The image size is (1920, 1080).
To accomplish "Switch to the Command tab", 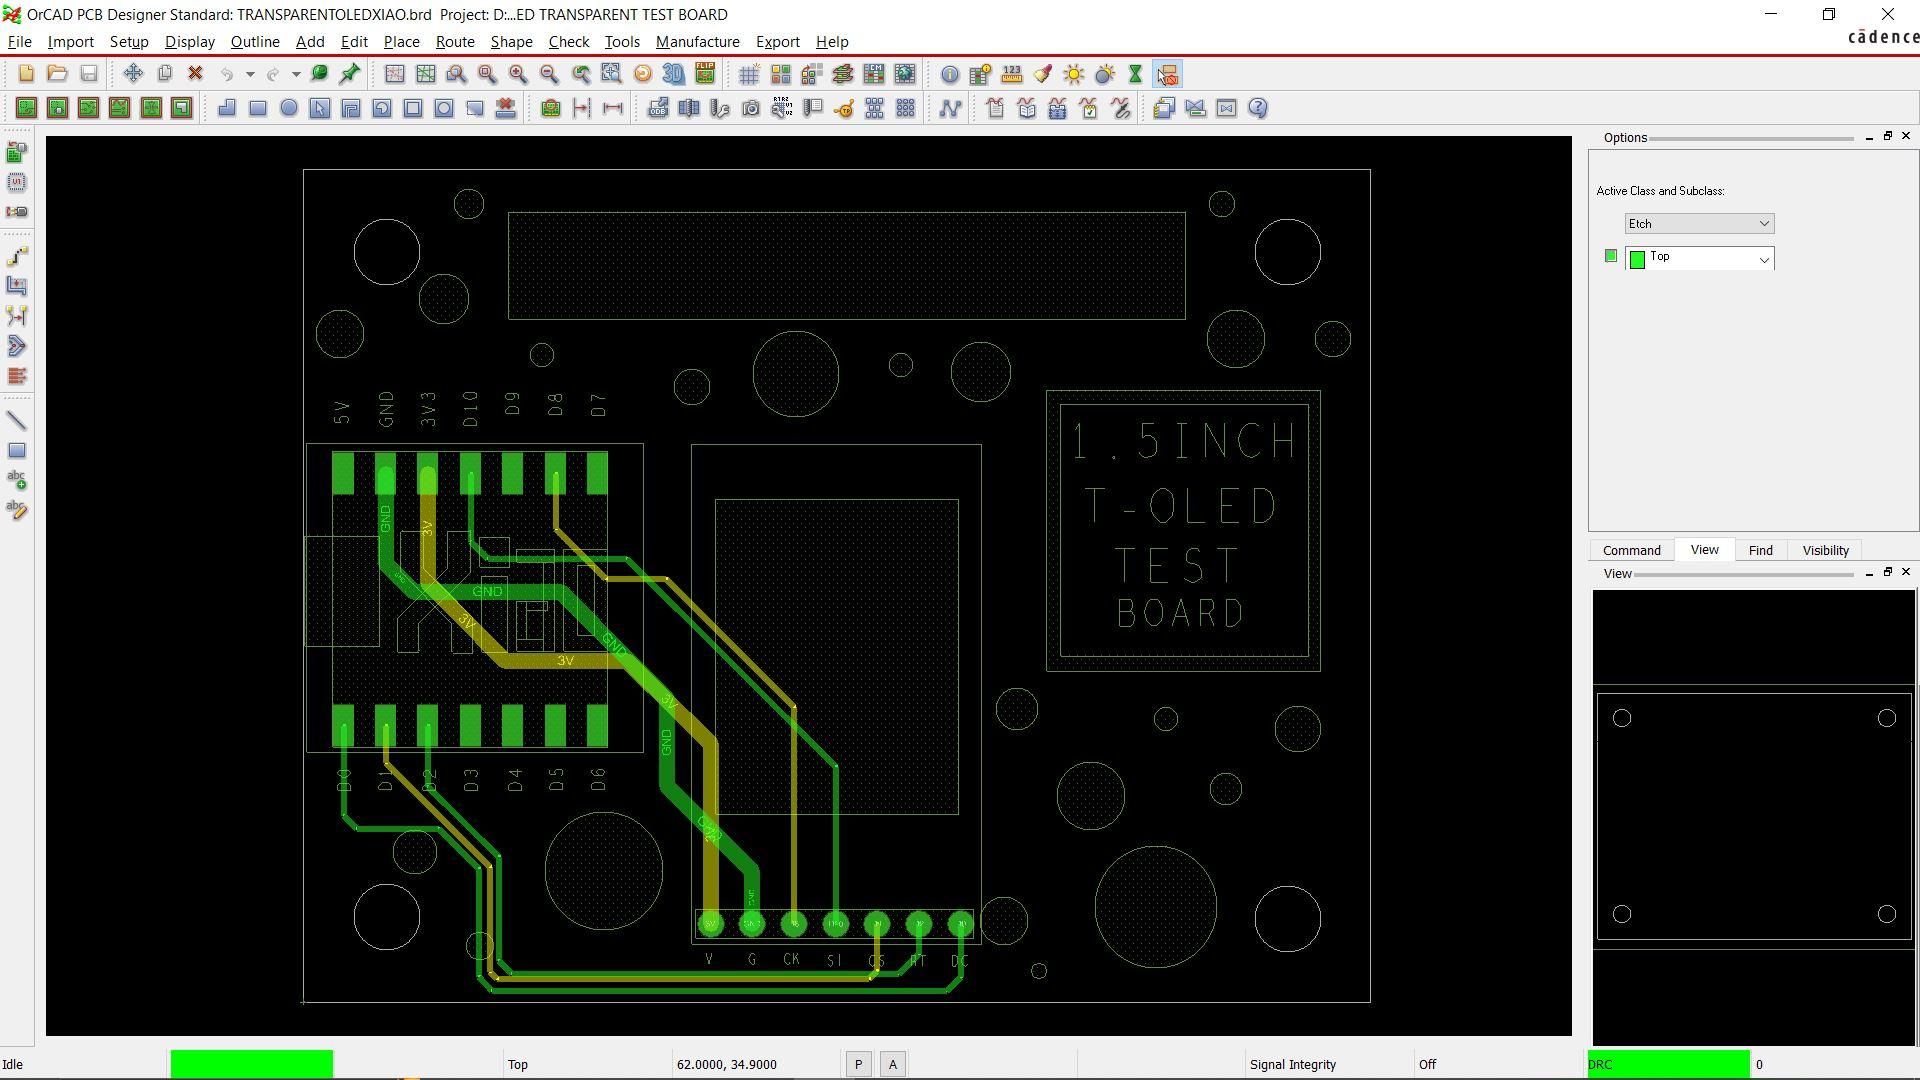I will click(x=1632, y=551).
